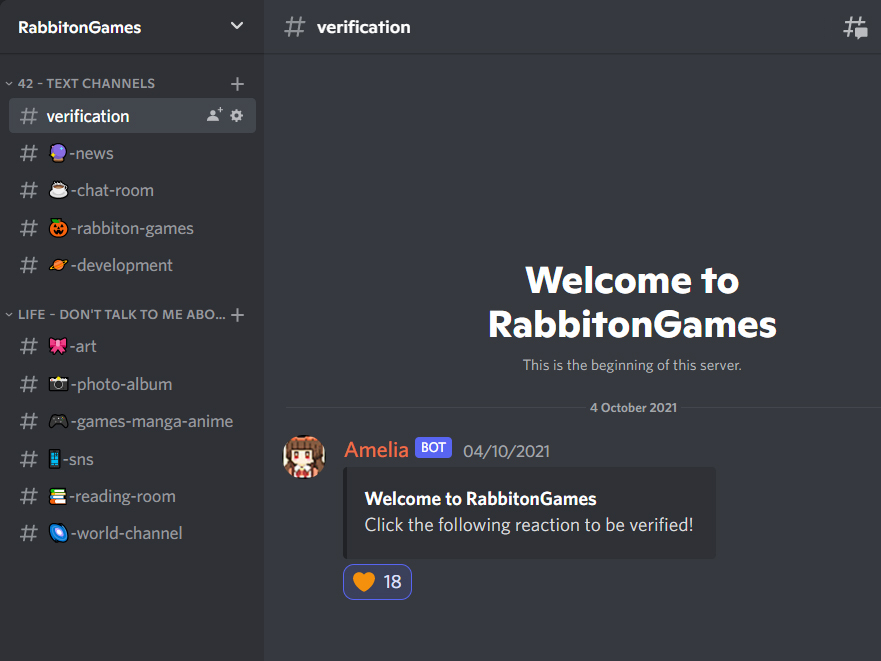The height and width of the screenshot is (661, 881).
Task: Click the BOT tag beside Amelia
Action: [x=433, y=448]
